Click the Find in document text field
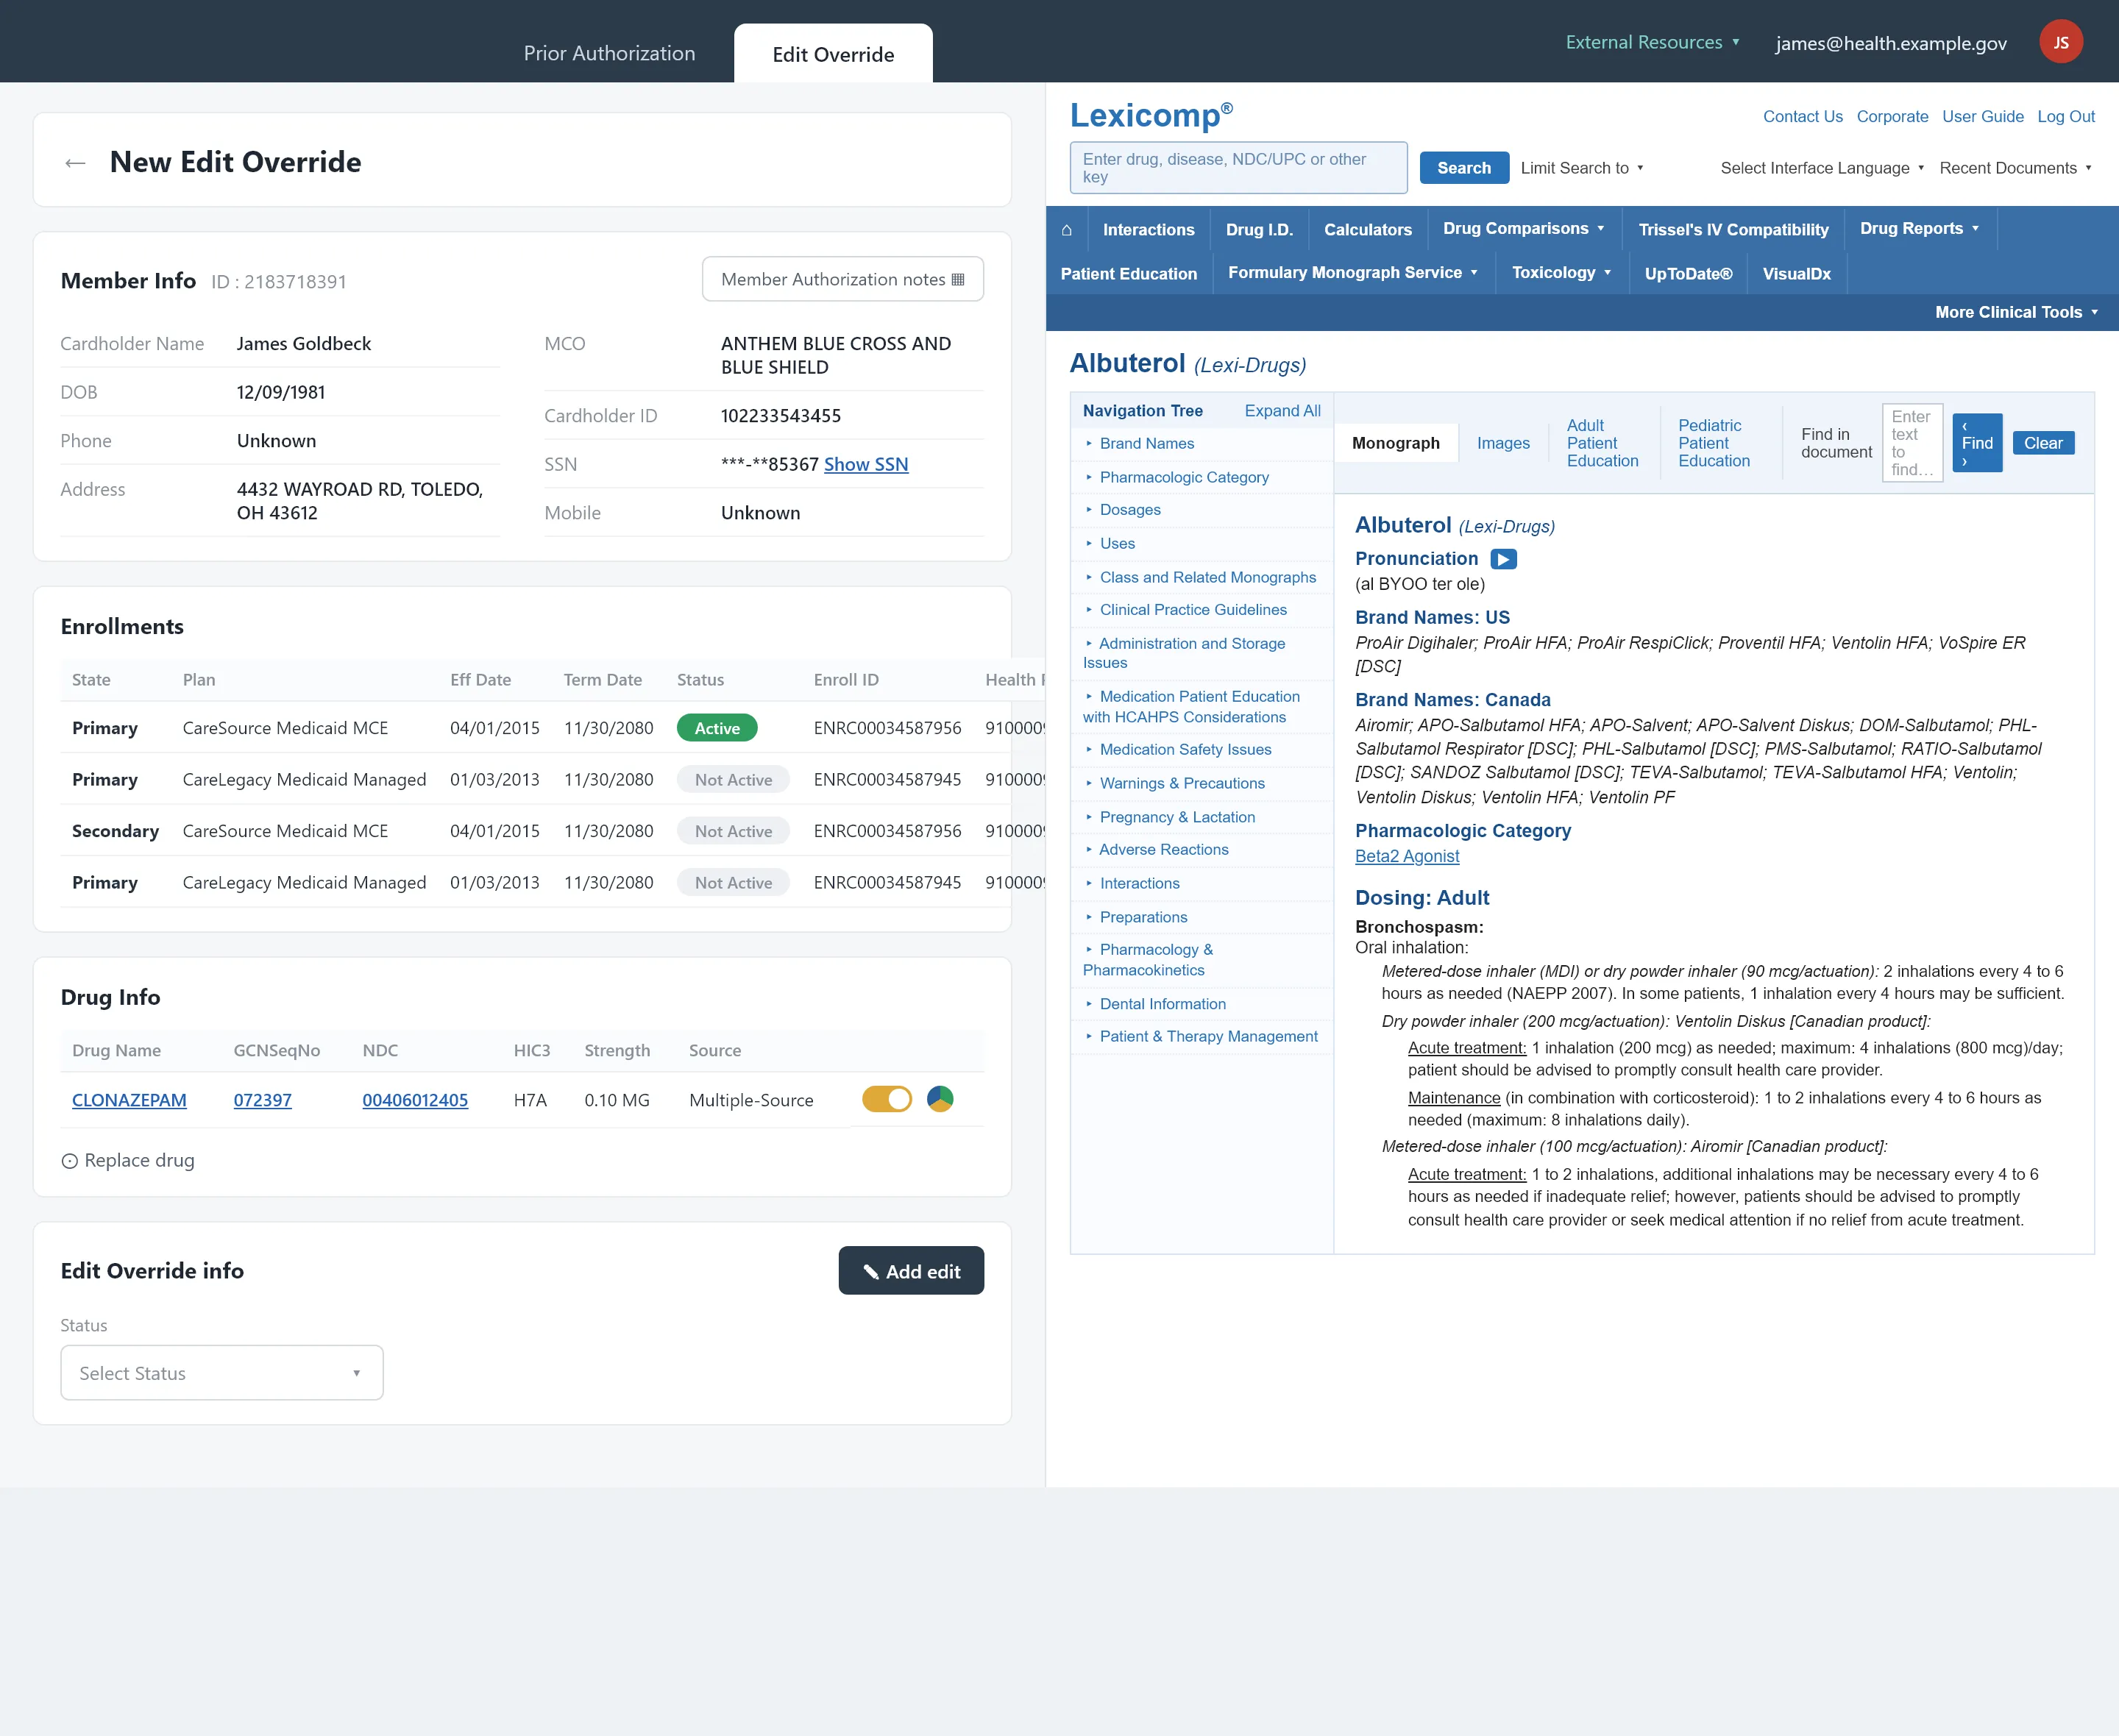 [1912, 443]
